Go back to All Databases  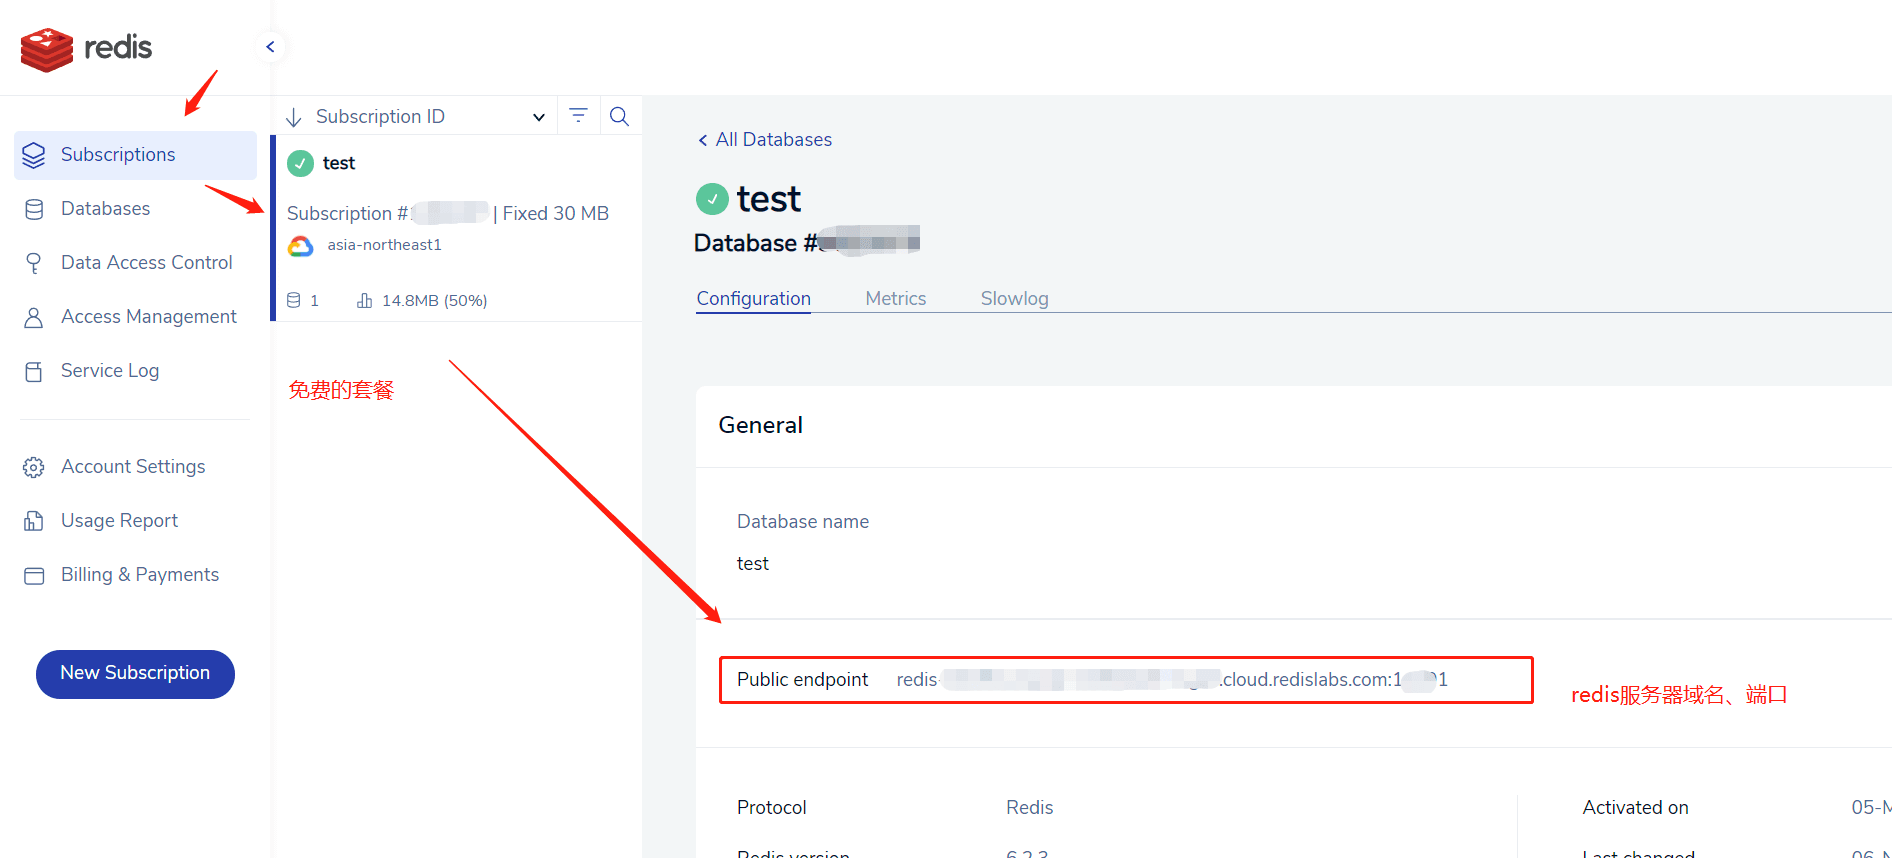pos(765,140)
